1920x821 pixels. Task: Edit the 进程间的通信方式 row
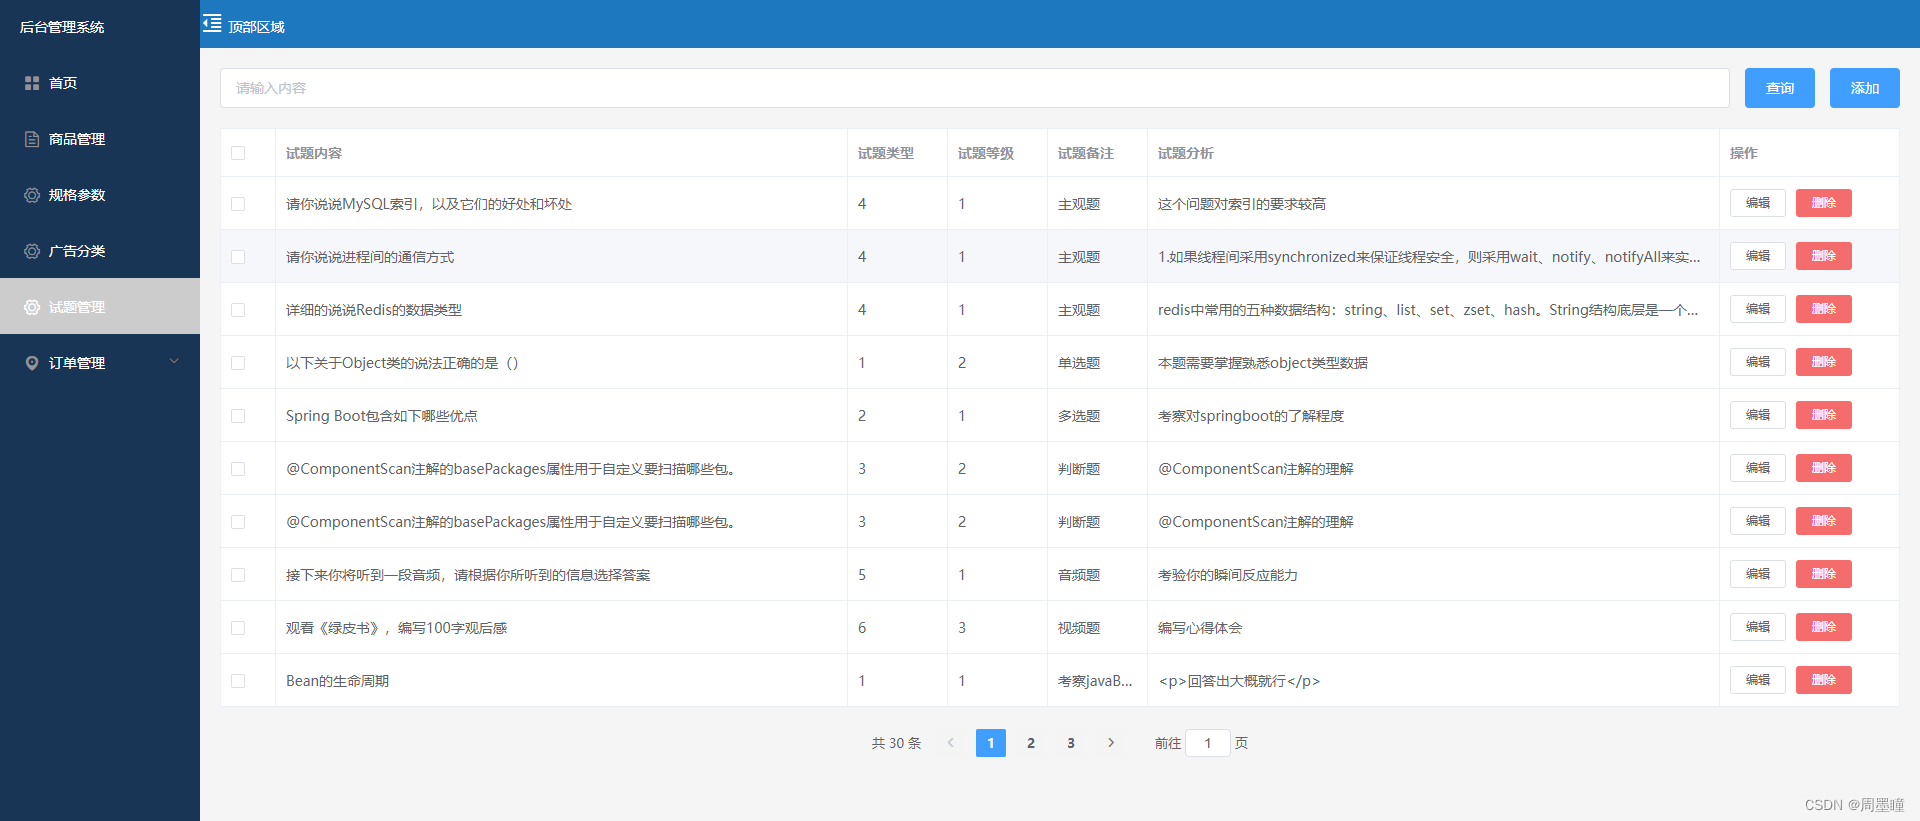click(x=1758, y=256)
